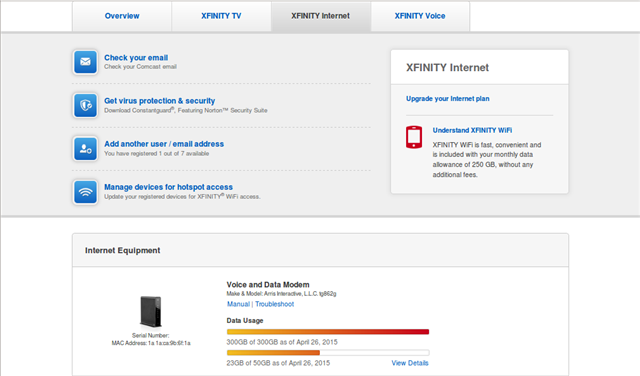640x376 pixels.
Task: Click the 300GB data usage bar
Action: [x=328, y=332]
